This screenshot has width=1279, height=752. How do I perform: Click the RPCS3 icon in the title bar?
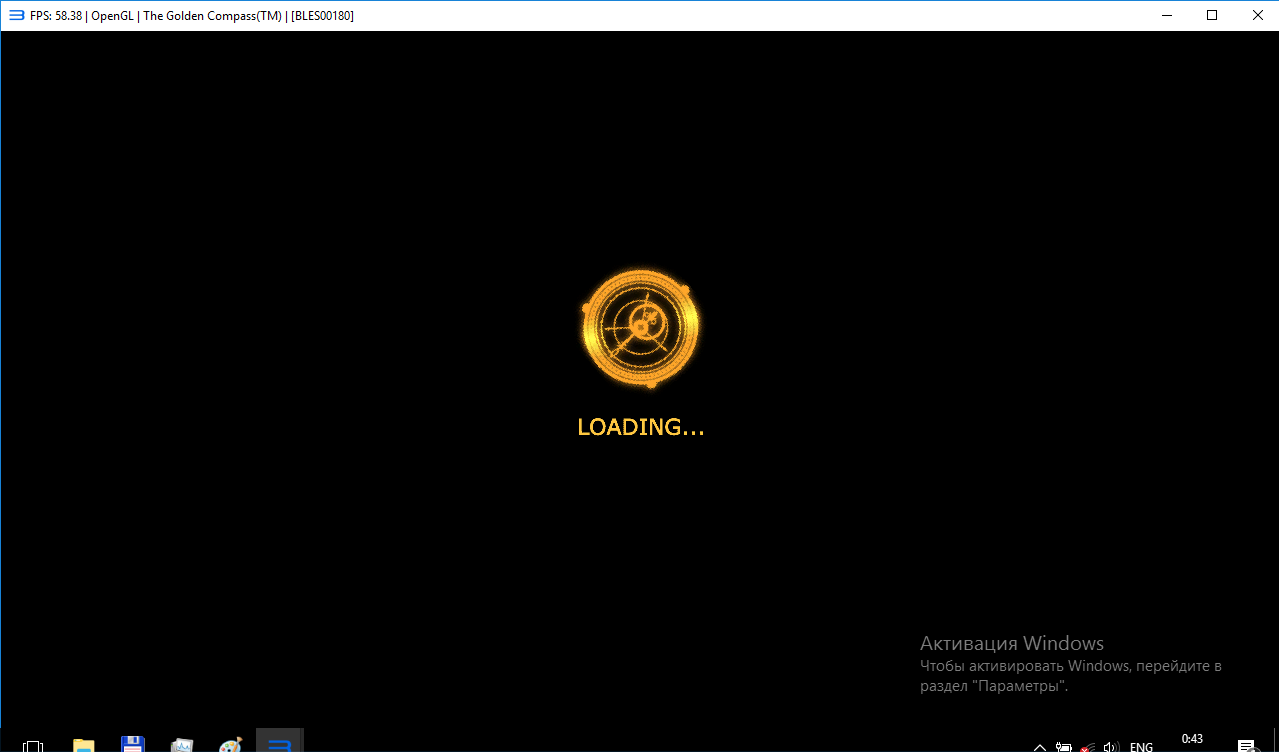(x=16, y=15)
